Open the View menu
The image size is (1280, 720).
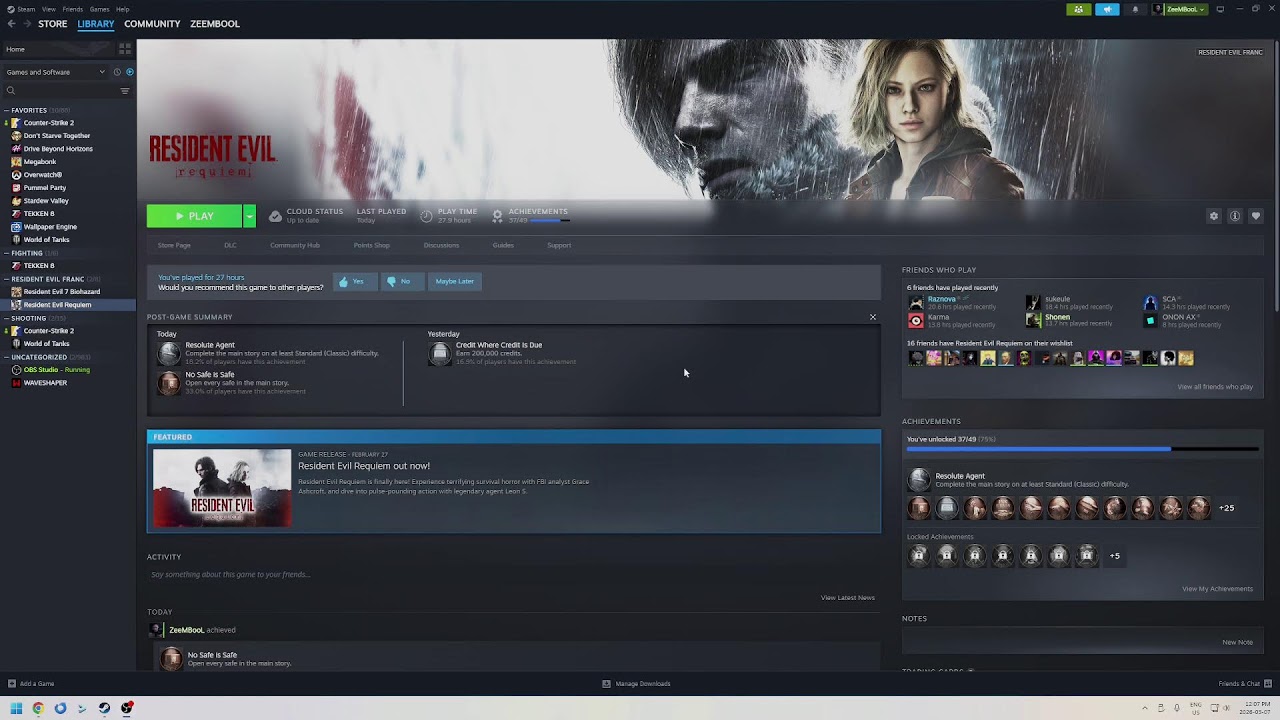[x=48, y=9]
